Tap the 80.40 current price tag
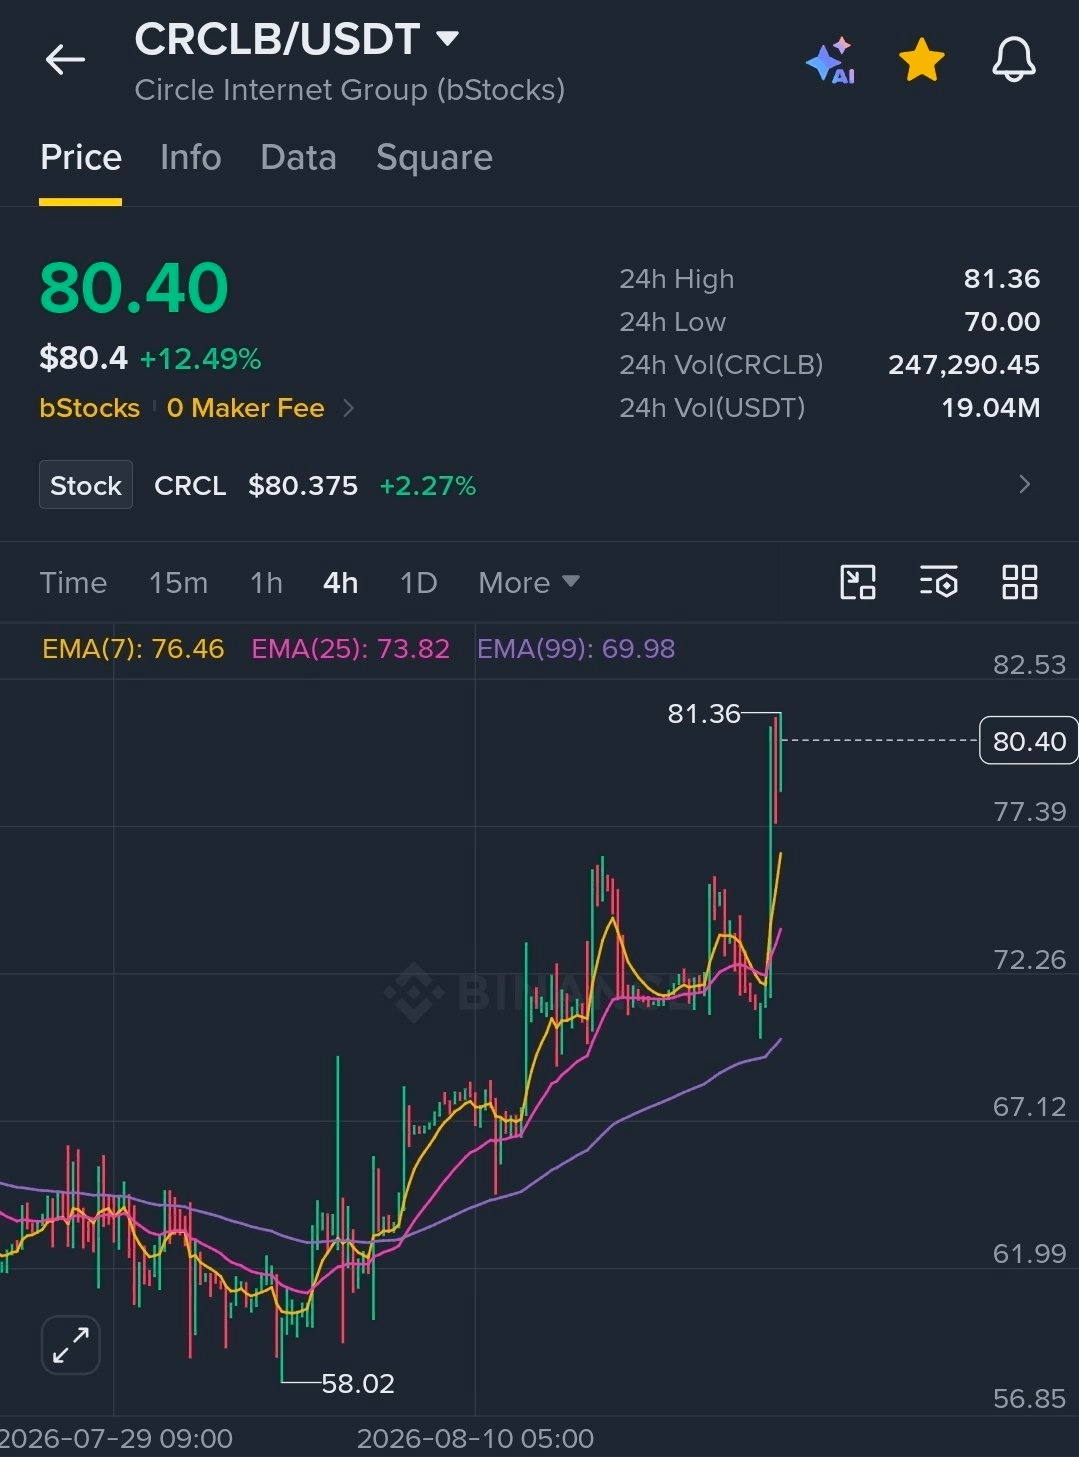Image resolution: width=1079 pixels, height=1457 pixels. 1029,741
